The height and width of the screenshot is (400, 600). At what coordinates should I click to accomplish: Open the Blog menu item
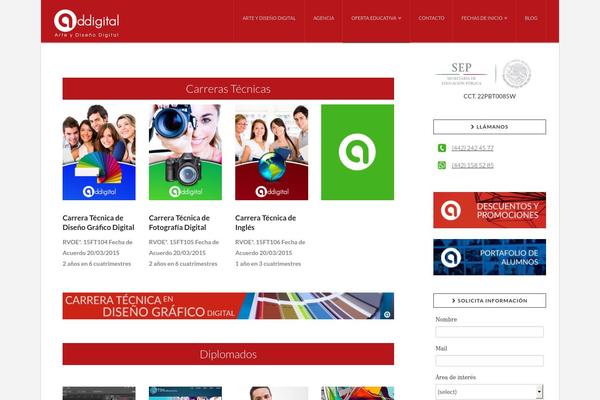[x=531, y=18]
